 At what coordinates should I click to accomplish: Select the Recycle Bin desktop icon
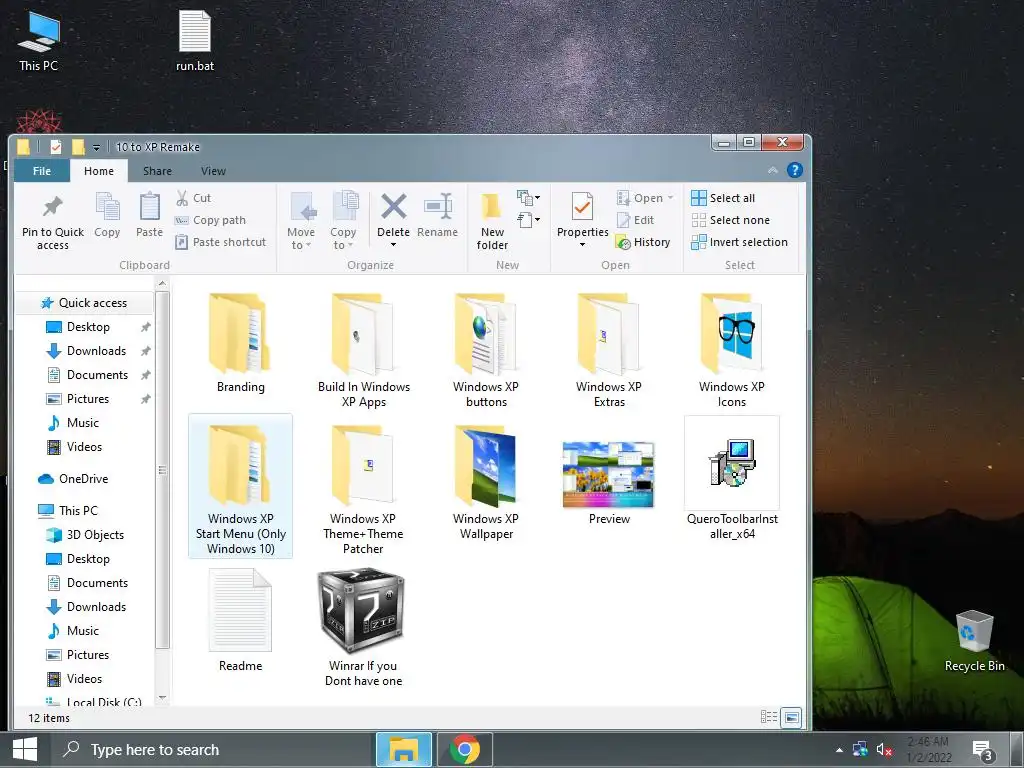[x=974, y=641]
